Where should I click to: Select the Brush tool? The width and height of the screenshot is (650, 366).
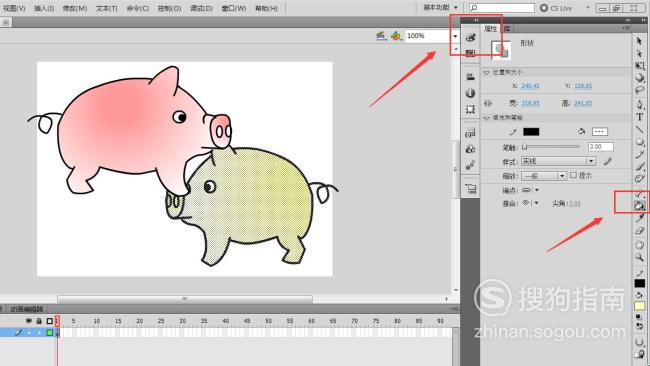pos(640,166)
